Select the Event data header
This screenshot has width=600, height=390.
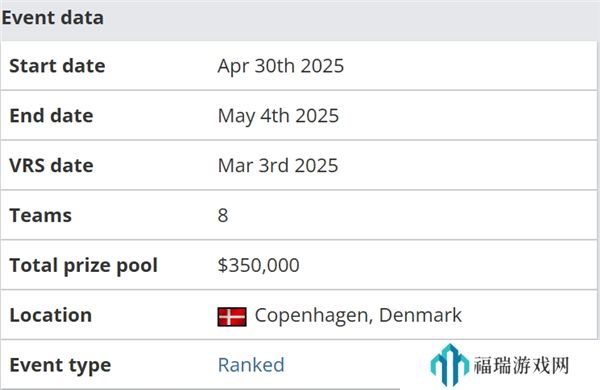(x=52, y=18)
